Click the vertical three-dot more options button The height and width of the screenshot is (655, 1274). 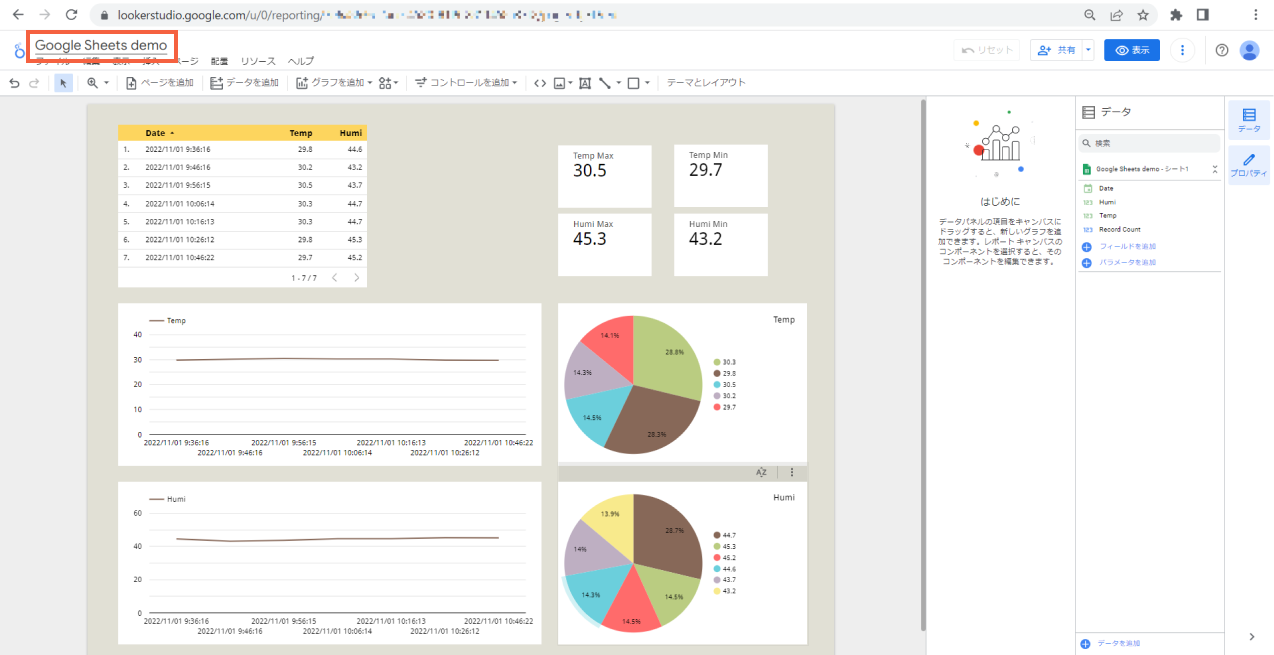(x=1183, y=50)
